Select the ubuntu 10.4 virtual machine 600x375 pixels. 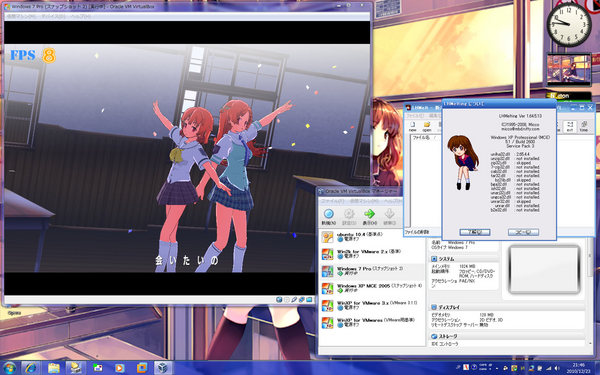coord(372,237)
